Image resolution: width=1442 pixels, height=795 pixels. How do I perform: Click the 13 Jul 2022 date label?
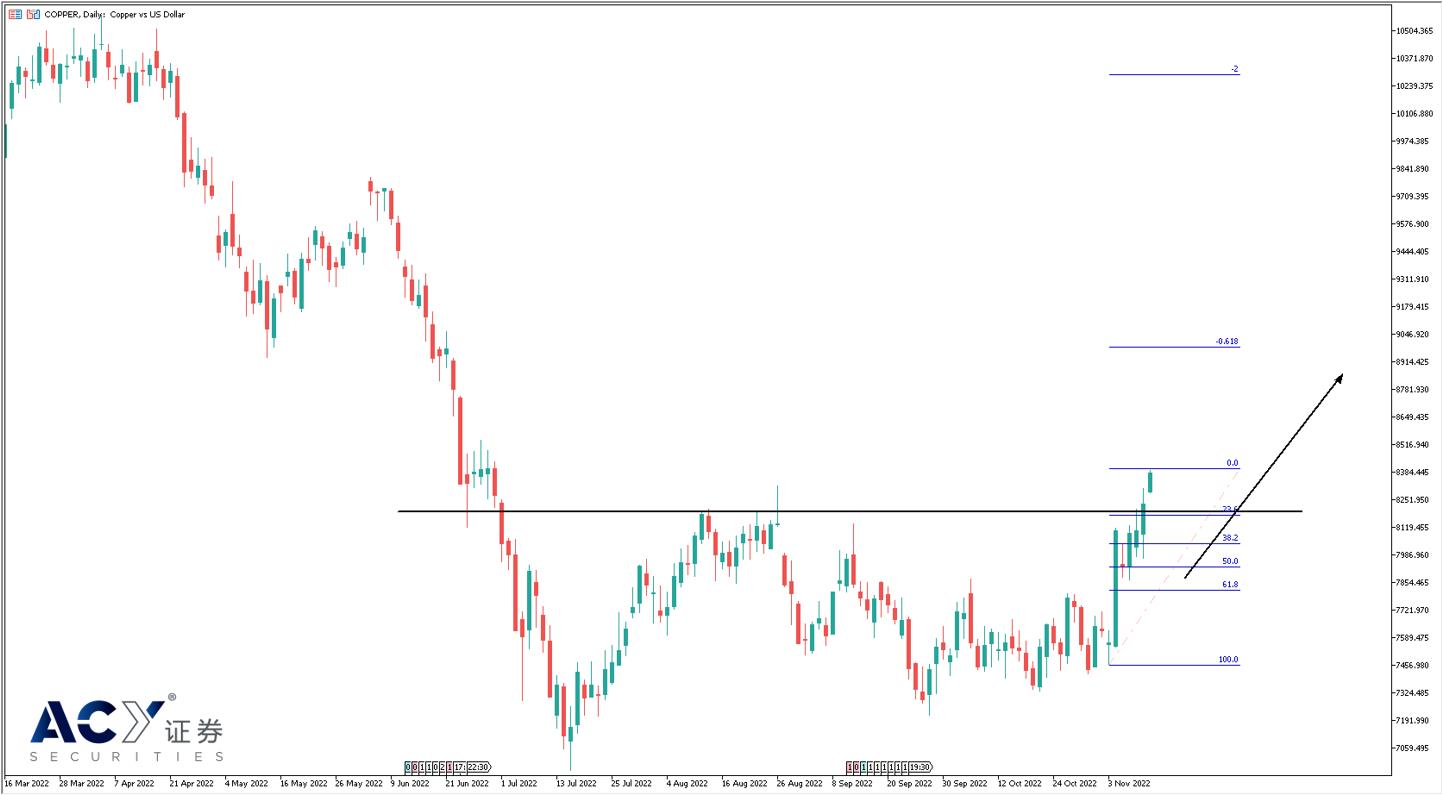(574, 783)
